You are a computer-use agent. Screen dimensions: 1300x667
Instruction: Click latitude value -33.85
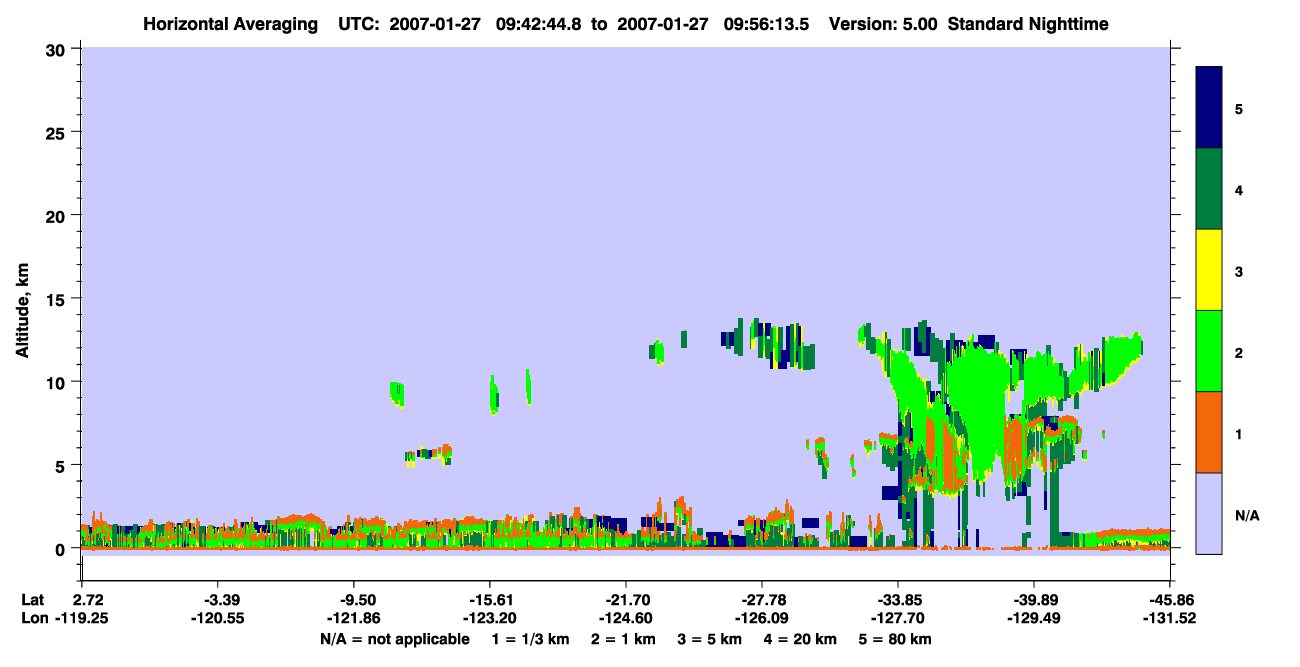(898, 600)
